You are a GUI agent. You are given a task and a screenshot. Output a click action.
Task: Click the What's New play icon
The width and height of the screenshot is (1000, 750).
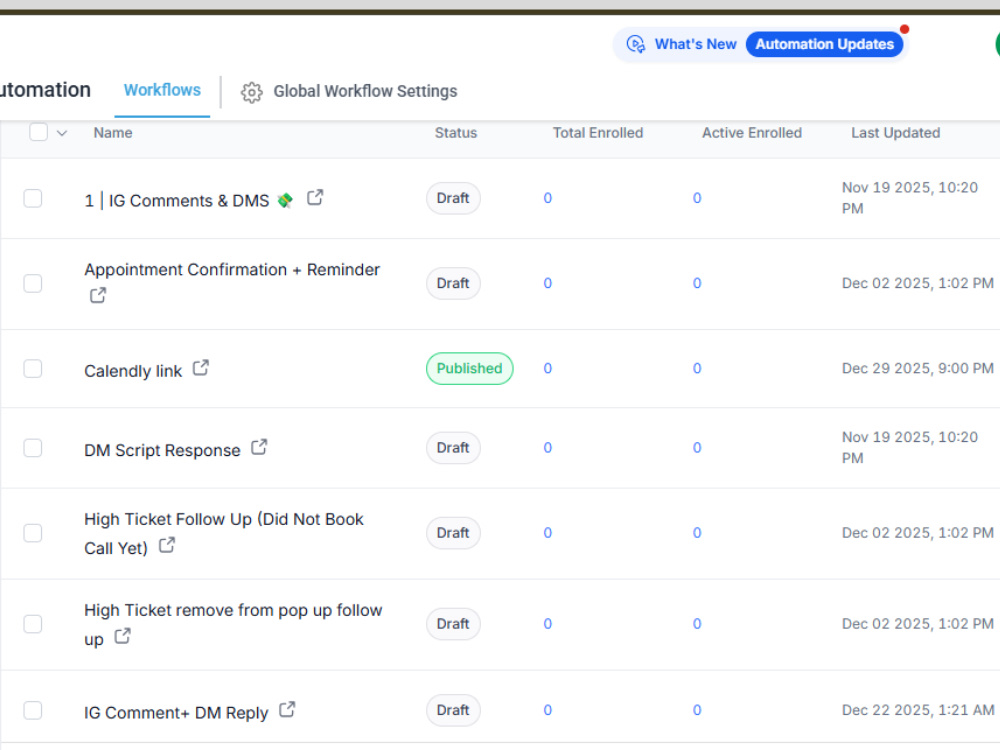(x=636, y=44)
